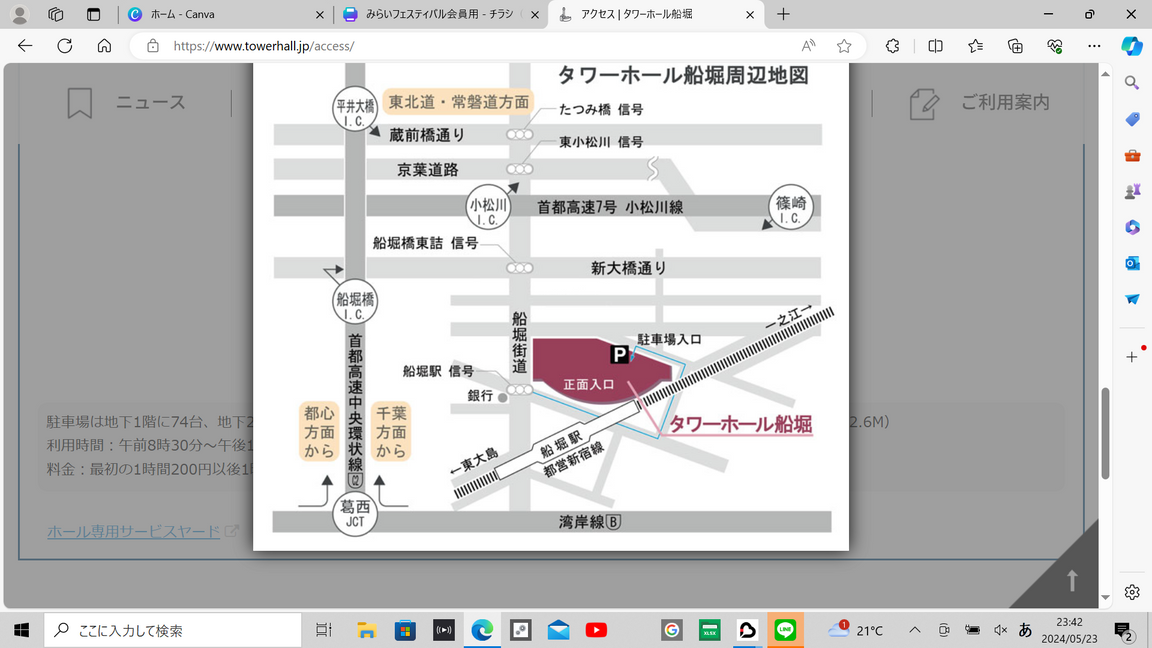
Task: Close the みらいフェスティバル tab
Action: [x=535, y=15]
